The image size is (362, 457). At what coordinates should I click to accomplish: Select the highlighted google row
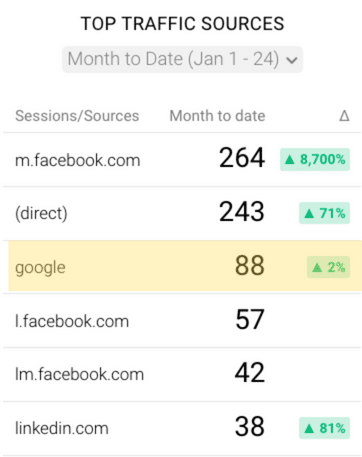[x=185, y=267]
